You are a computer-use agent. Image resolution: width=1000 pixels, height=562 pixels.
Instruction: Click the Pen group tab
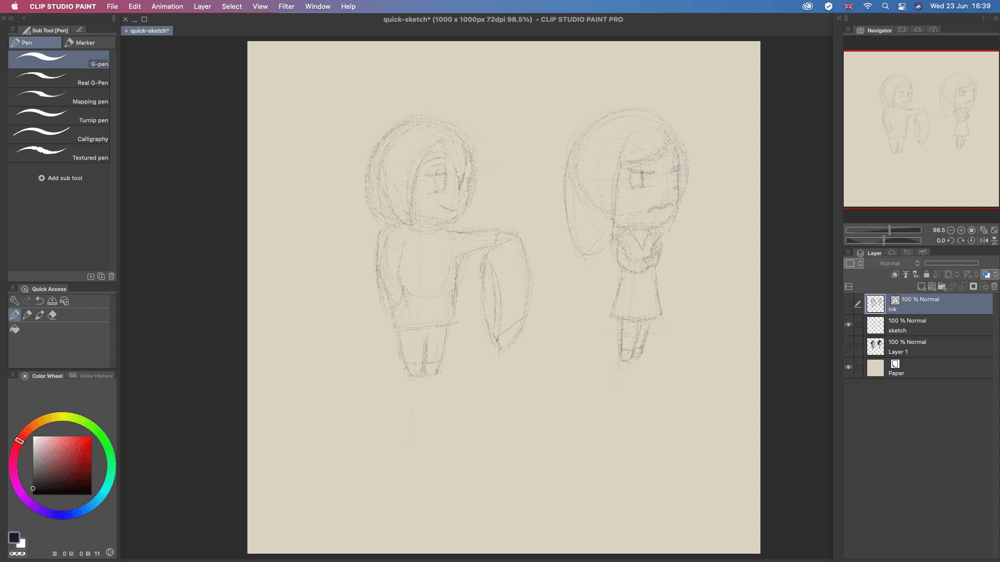pos(35,43)
